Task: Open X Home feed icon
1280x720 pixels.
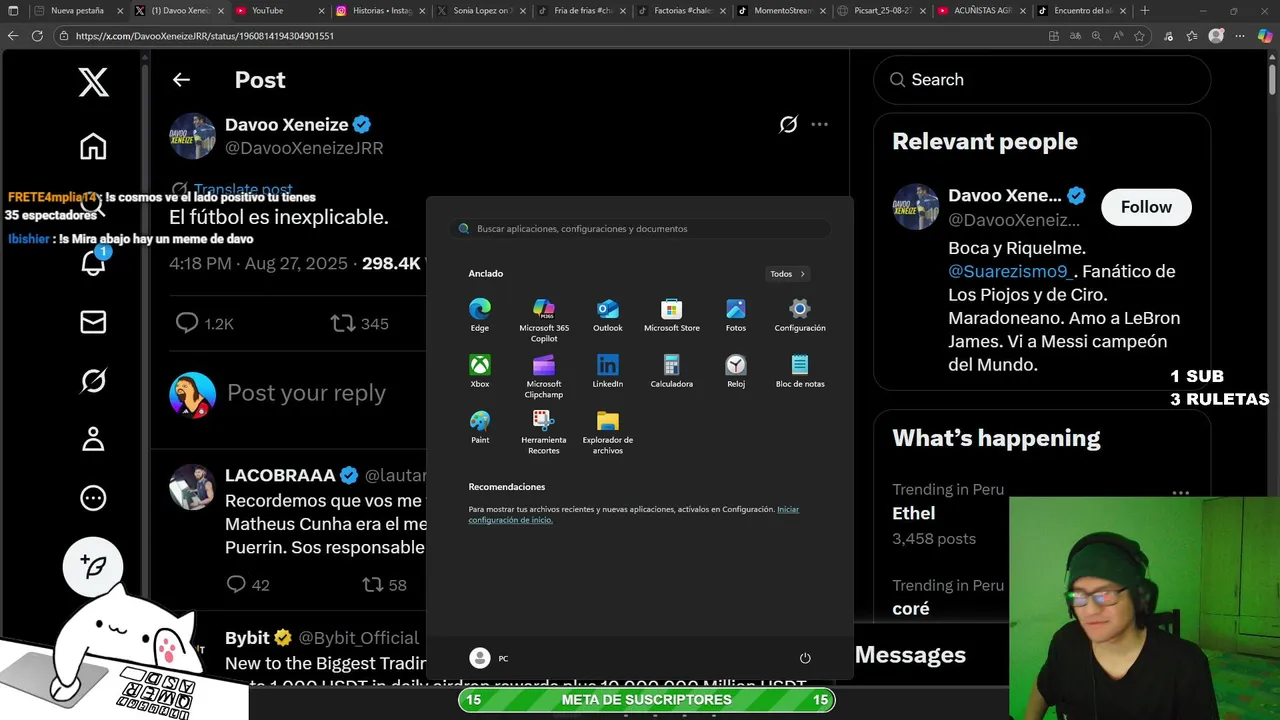Action: 93,147
